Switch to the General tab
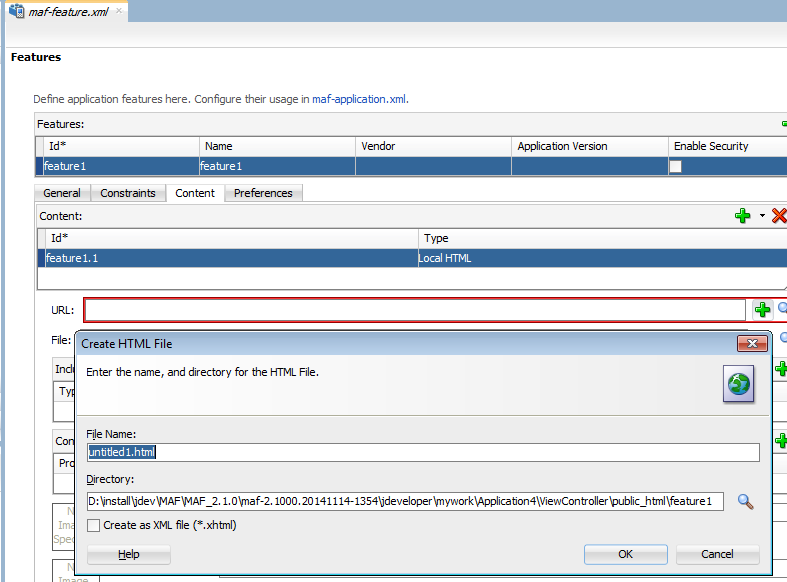 pyautogui.click(x=62, y=193)
